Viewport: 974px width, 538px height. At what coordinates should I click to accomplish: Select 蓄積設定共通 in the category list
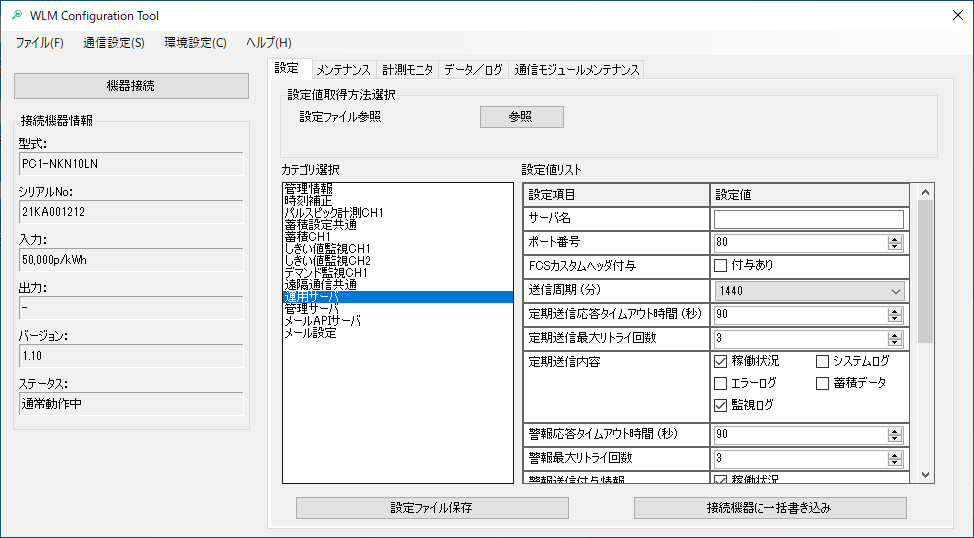pos(398,225)
